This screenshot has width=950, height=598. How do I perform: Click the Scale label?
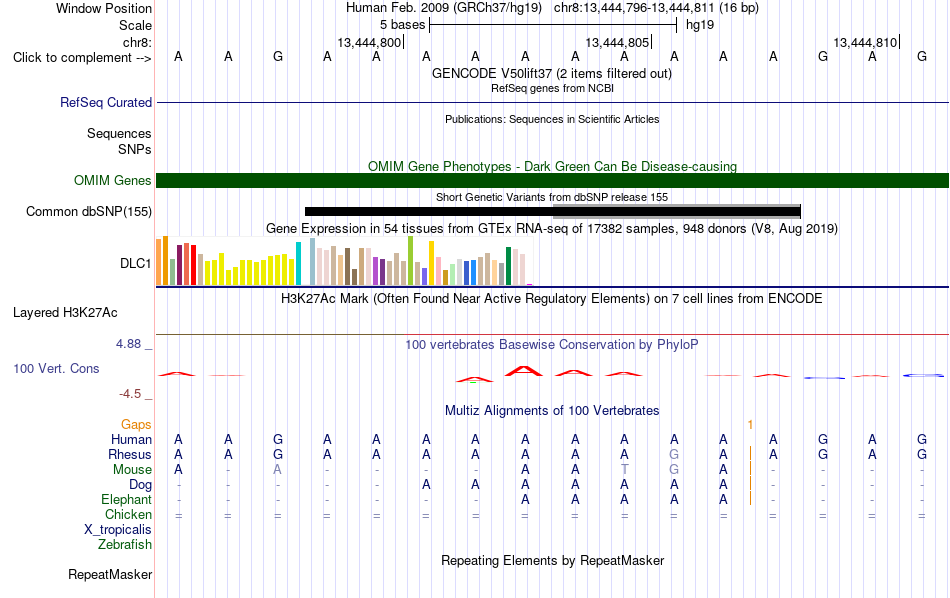pyautogui.click(x=136, y=25)
